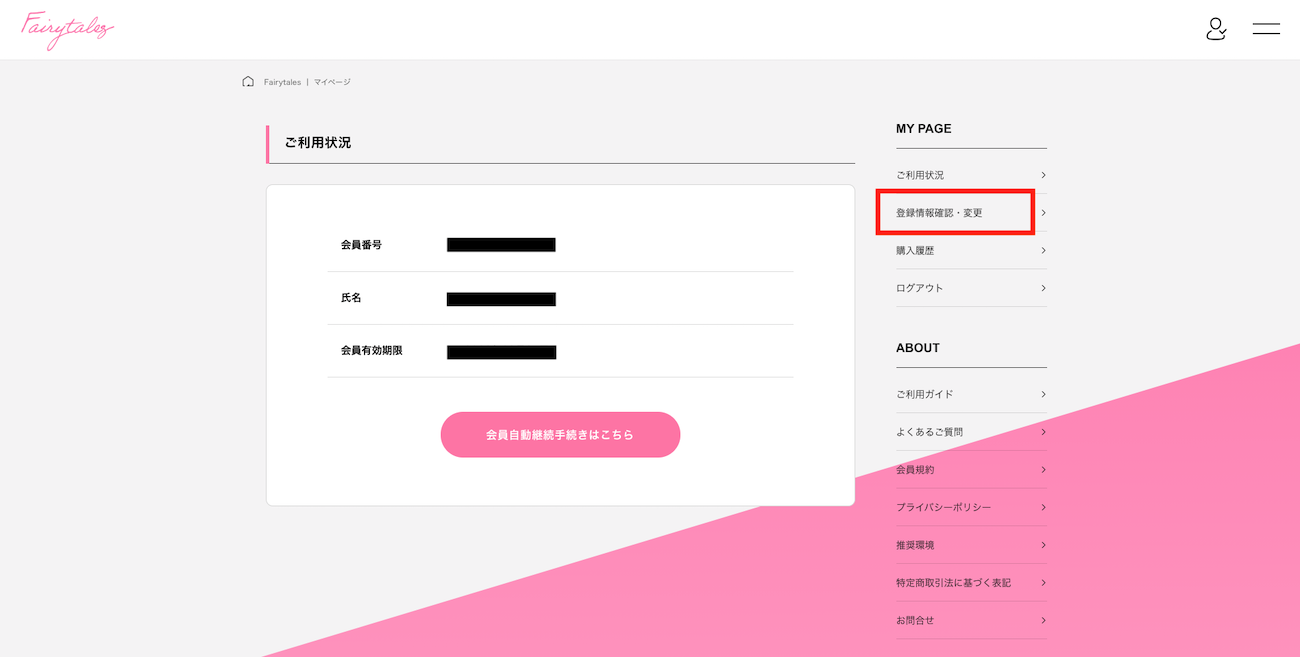Select 登録情報確認・変更 menu item
This screenshot has height=657, width=1300.
[939, 213]
